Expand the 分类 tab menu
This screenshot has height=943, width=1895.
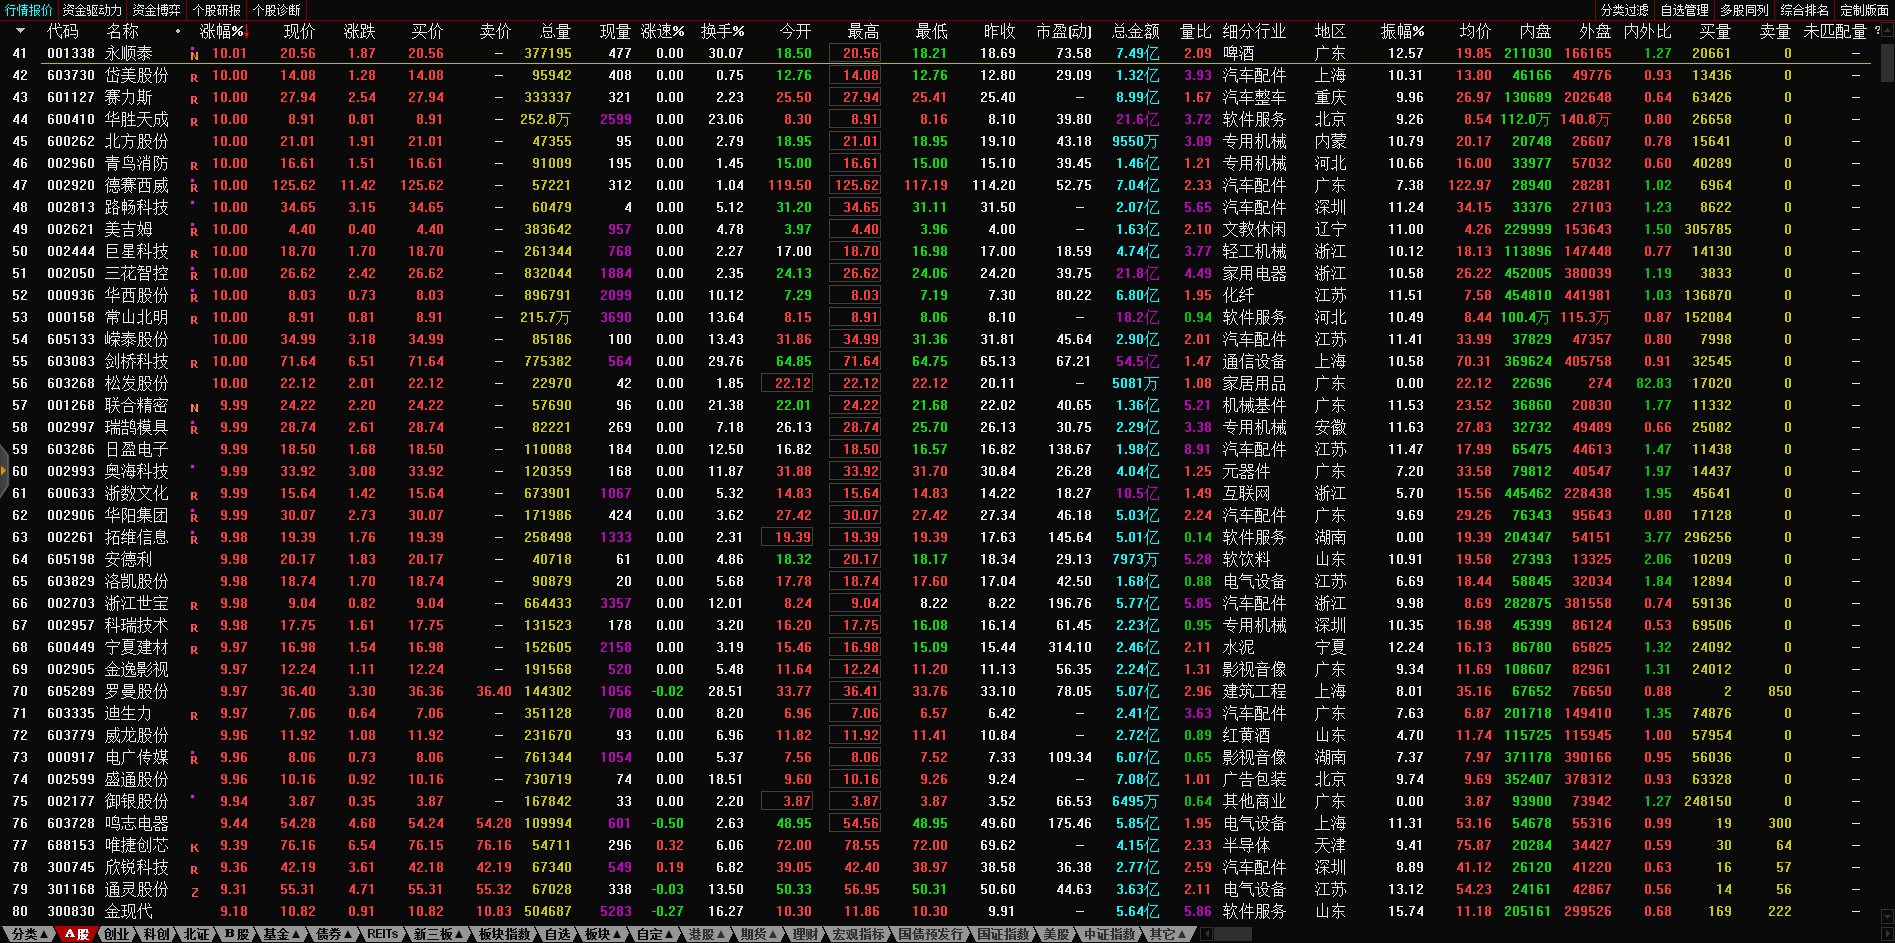(x=29, y=934)
